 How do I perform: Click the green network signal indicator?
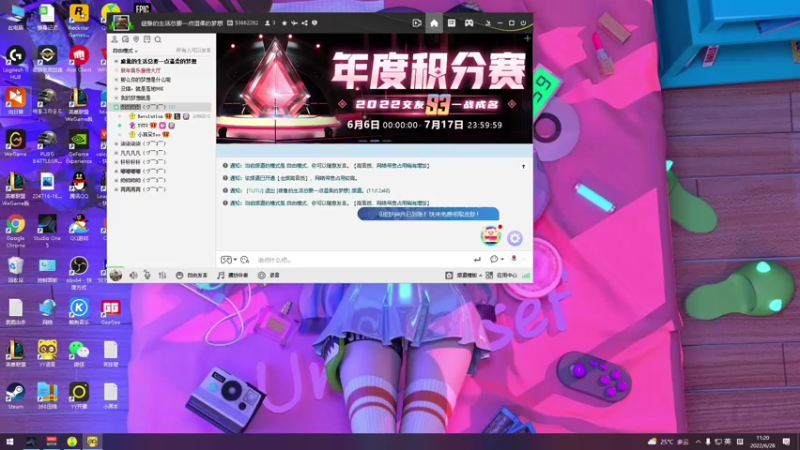(526, 275)
